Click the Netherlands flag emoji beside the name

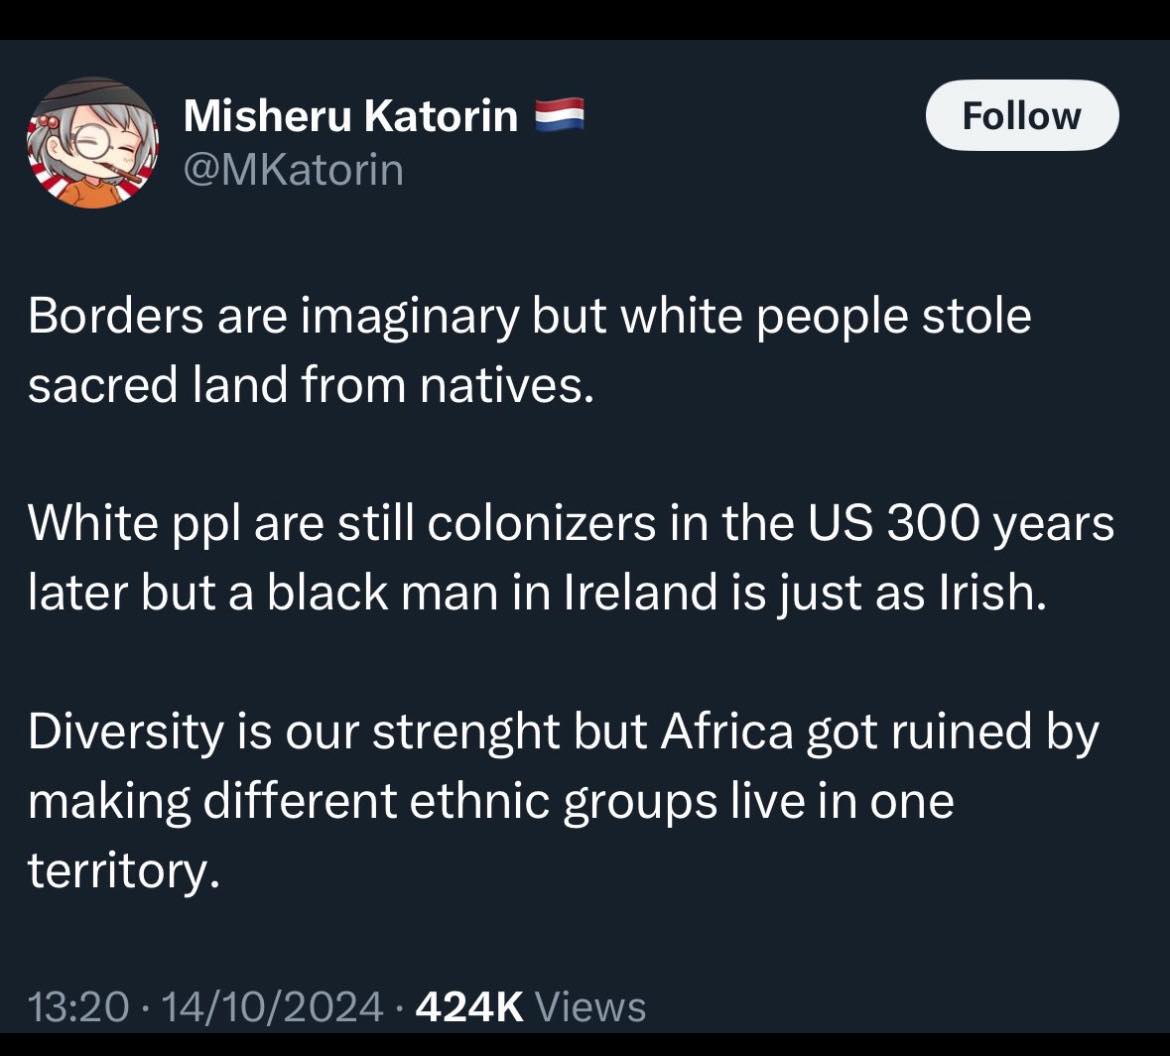[x=560, y=117]
